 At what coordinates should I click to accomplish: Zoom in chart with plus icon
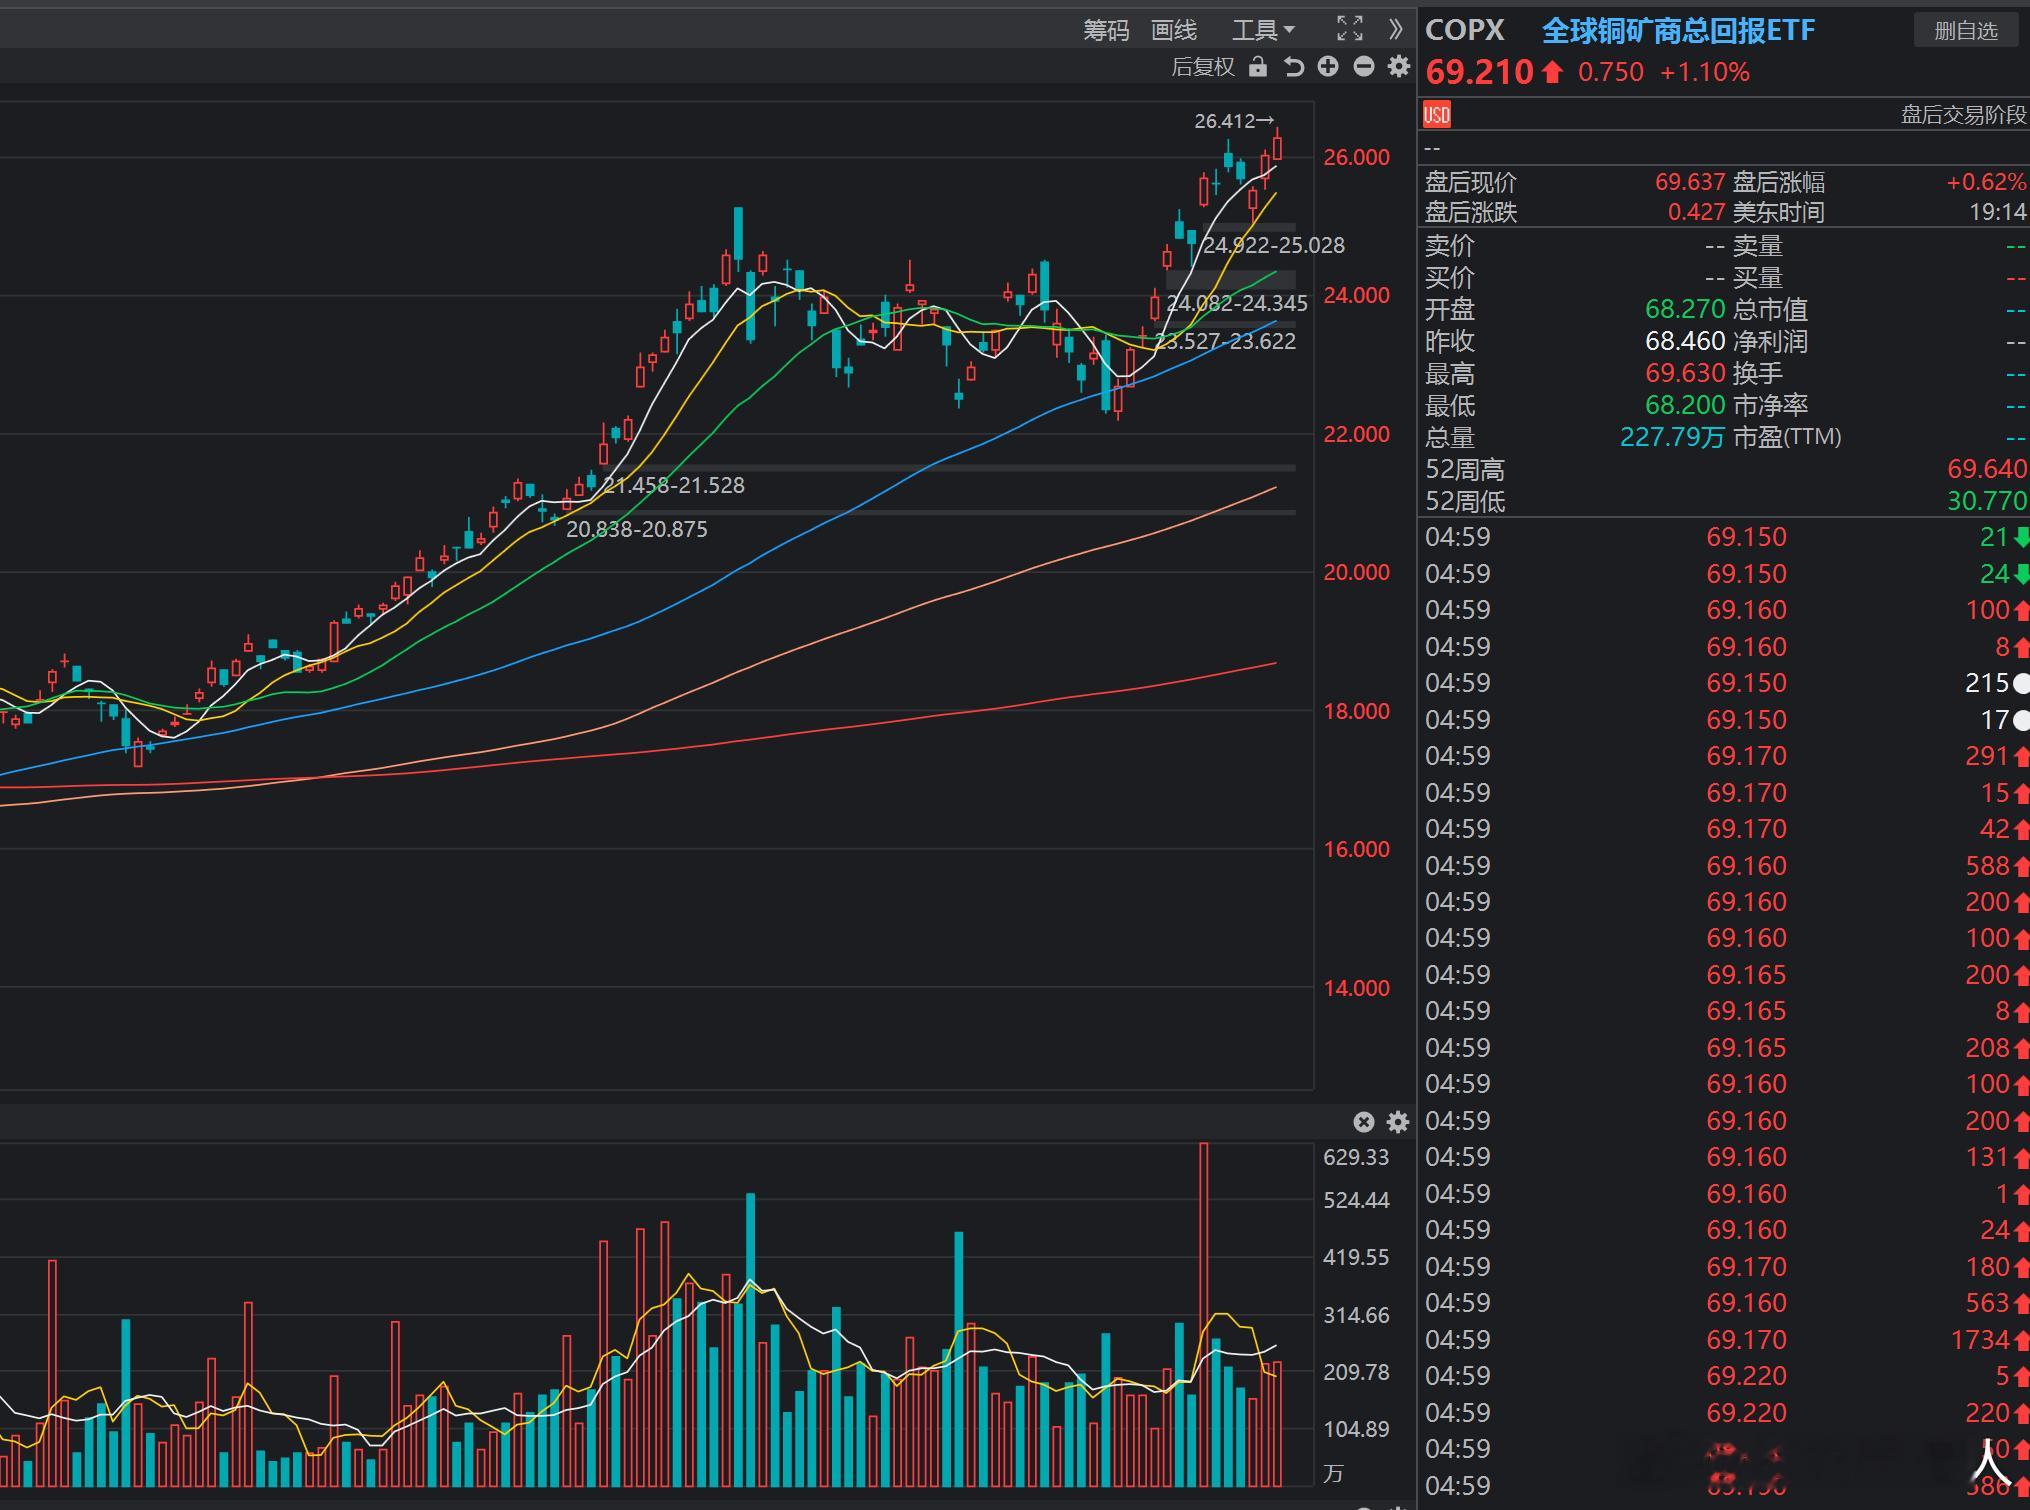coord(1328,67)
